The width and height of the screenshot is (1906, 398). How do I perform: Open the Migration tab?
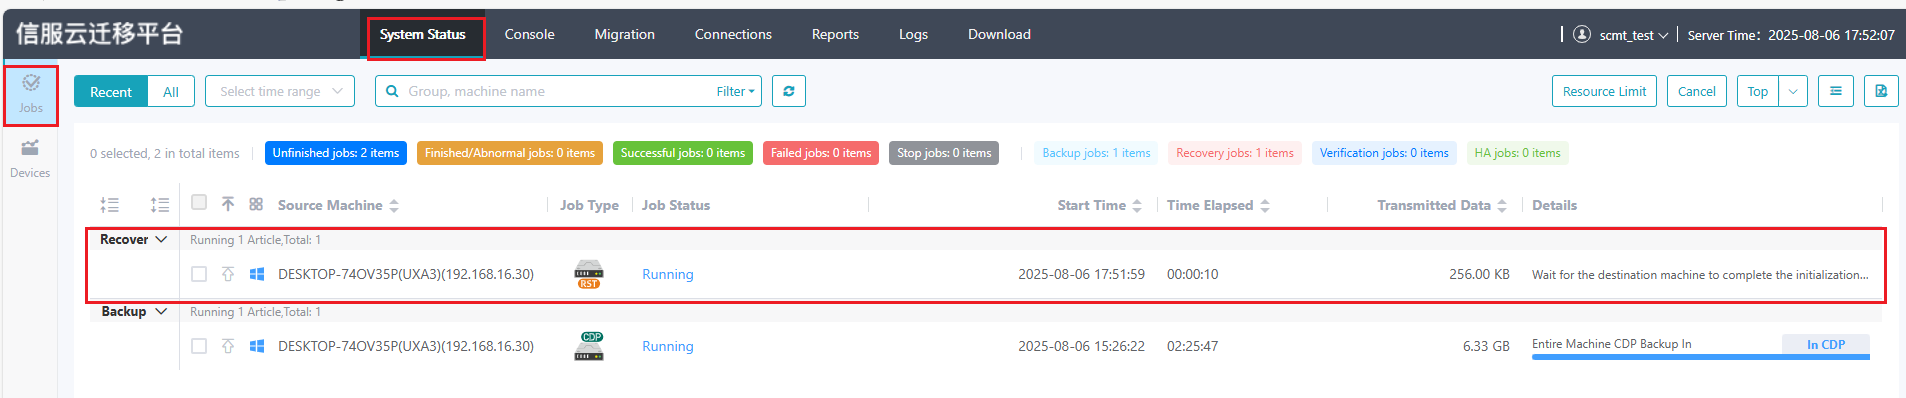(624, 34)
